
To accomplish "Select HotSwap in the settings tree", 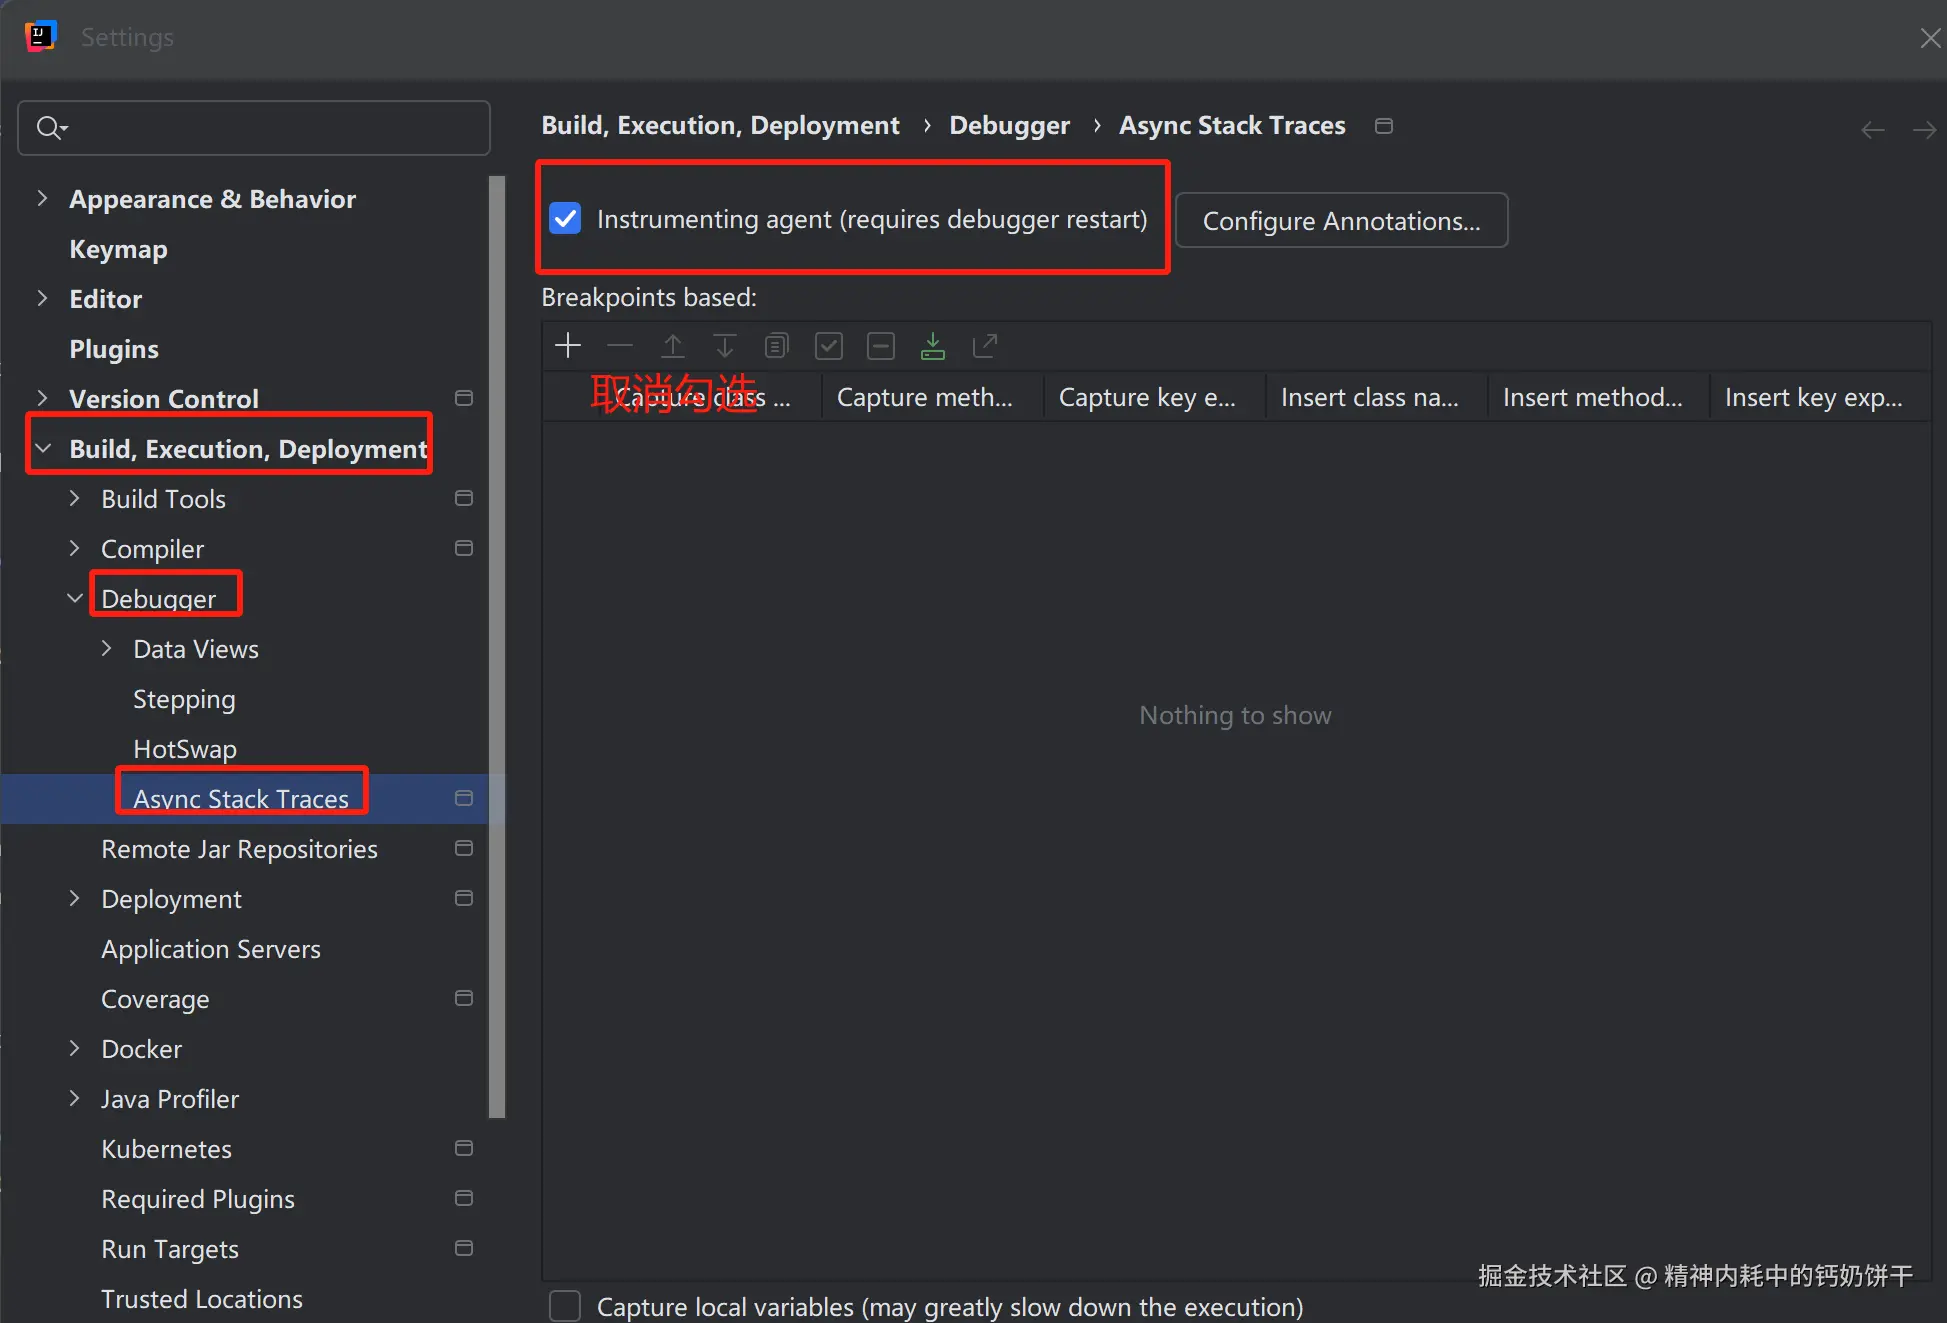I will tap(185, 749).
